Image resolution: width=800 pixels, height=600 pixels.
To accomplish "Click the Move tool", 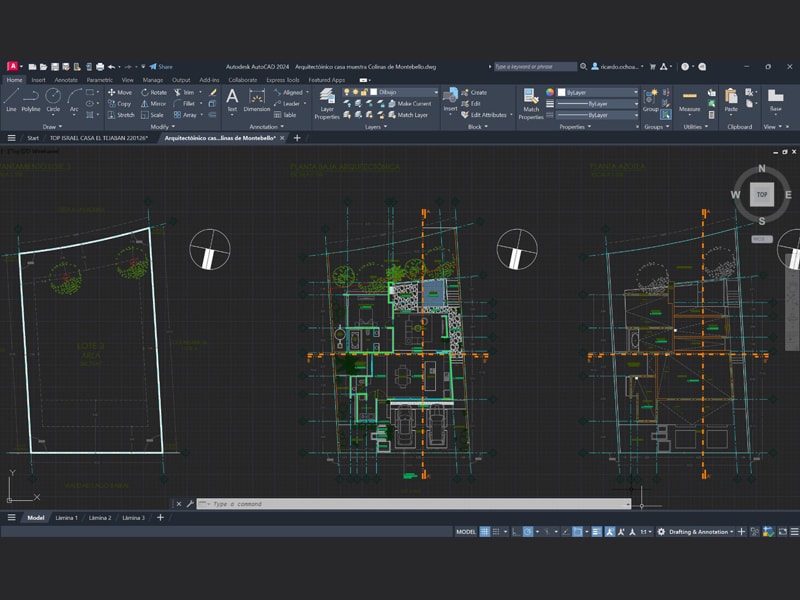I will coord(120,92).
